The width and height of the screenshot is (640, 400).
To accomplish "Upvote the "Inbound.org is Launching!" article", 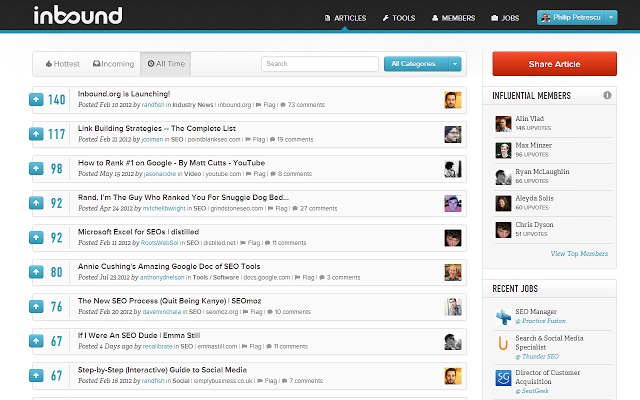I will (36, 99).
